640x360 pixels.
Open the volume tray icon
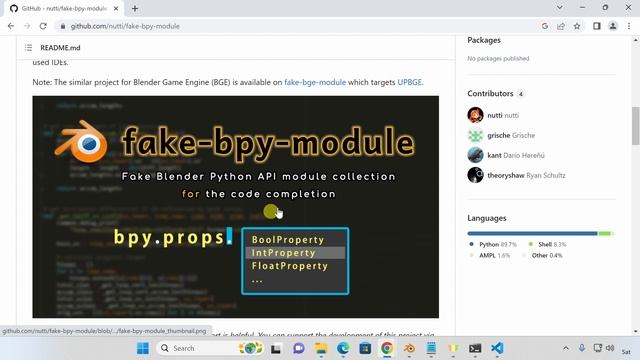tap(610, 348)
